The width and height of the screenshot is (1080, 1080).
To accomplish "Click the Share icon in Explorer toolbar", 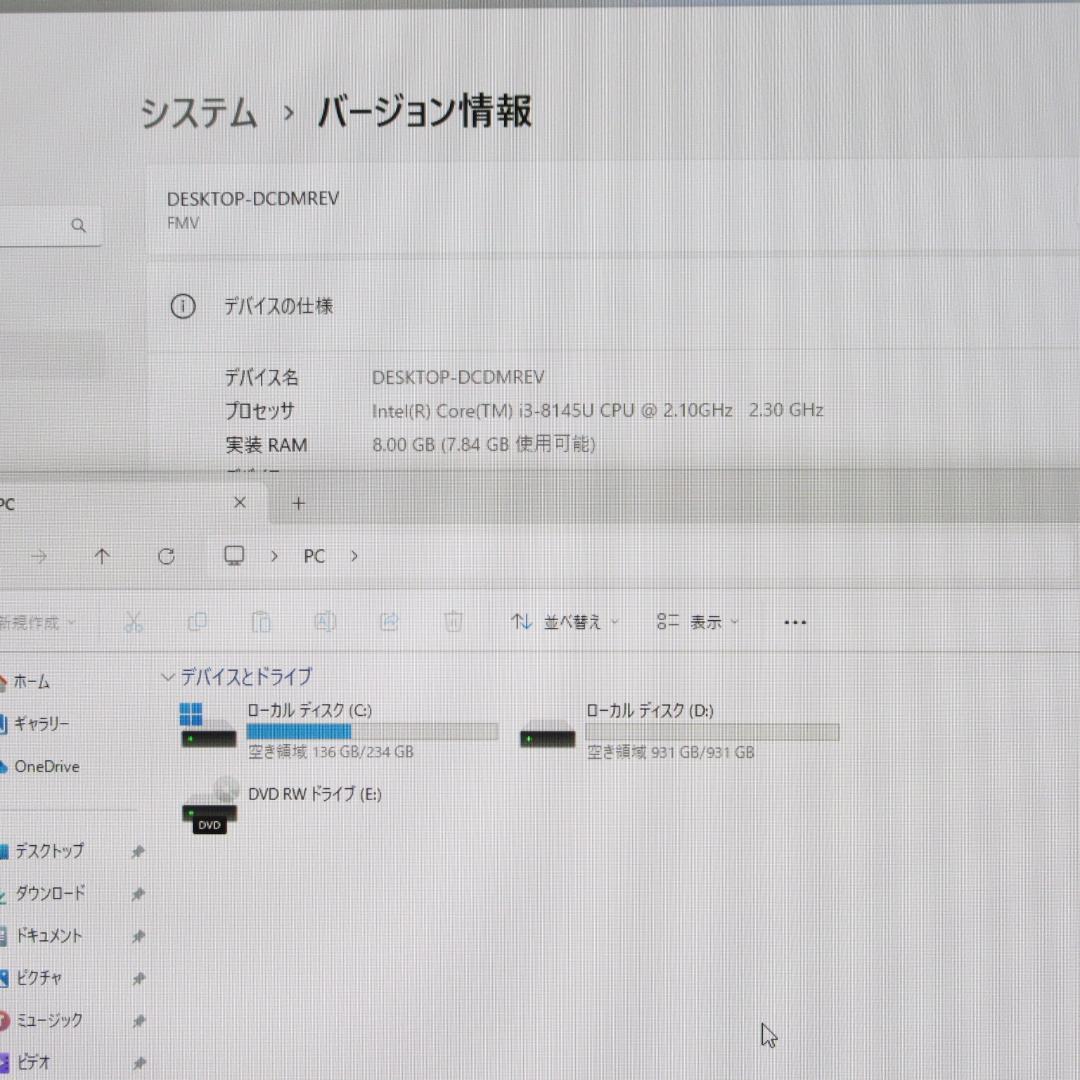I will [389, 622].
